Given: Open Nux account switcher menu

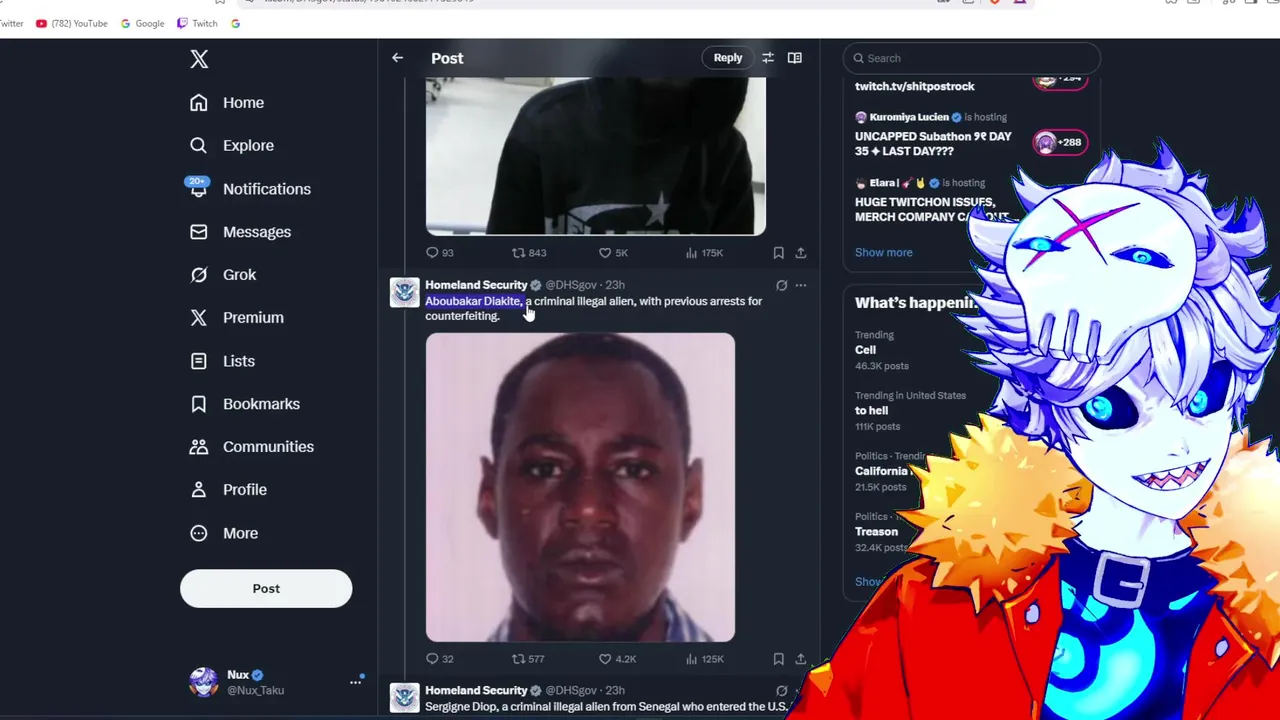Looking at the screenshot, I should (x=355, y=682).
